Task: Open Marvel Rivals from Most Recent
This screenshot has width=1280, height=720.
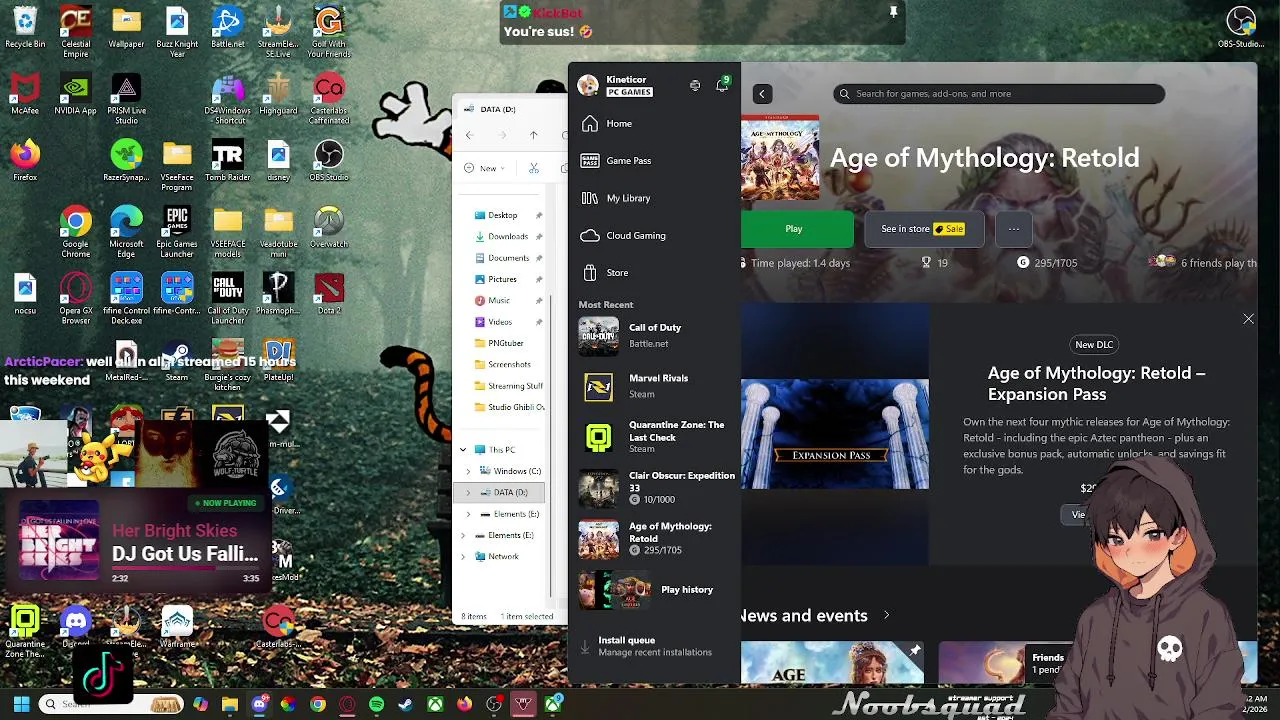Action: (x=656, y=386)
